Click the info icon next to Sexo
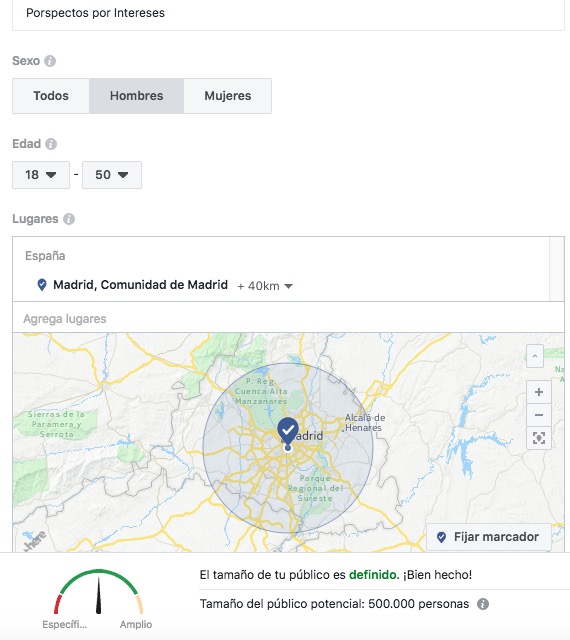Viewport: 570px width, 640px height. coord(50,61)
